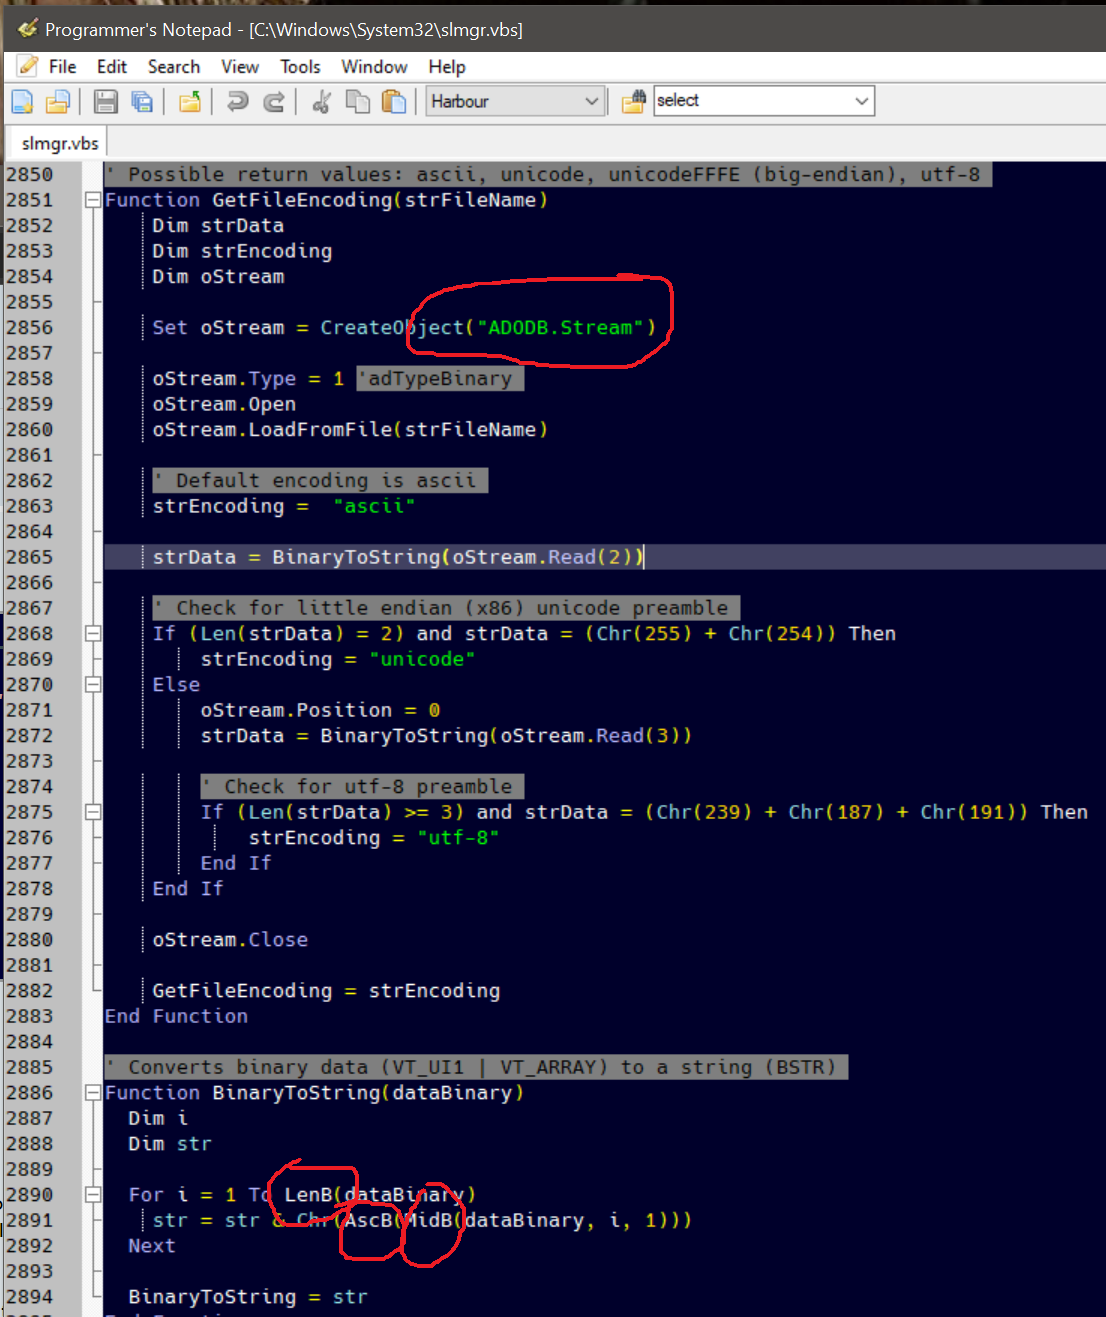Cut selection with the scissors icon
The height and width of the screenshot is (1317, 1106).
click(x=321, y=101)
